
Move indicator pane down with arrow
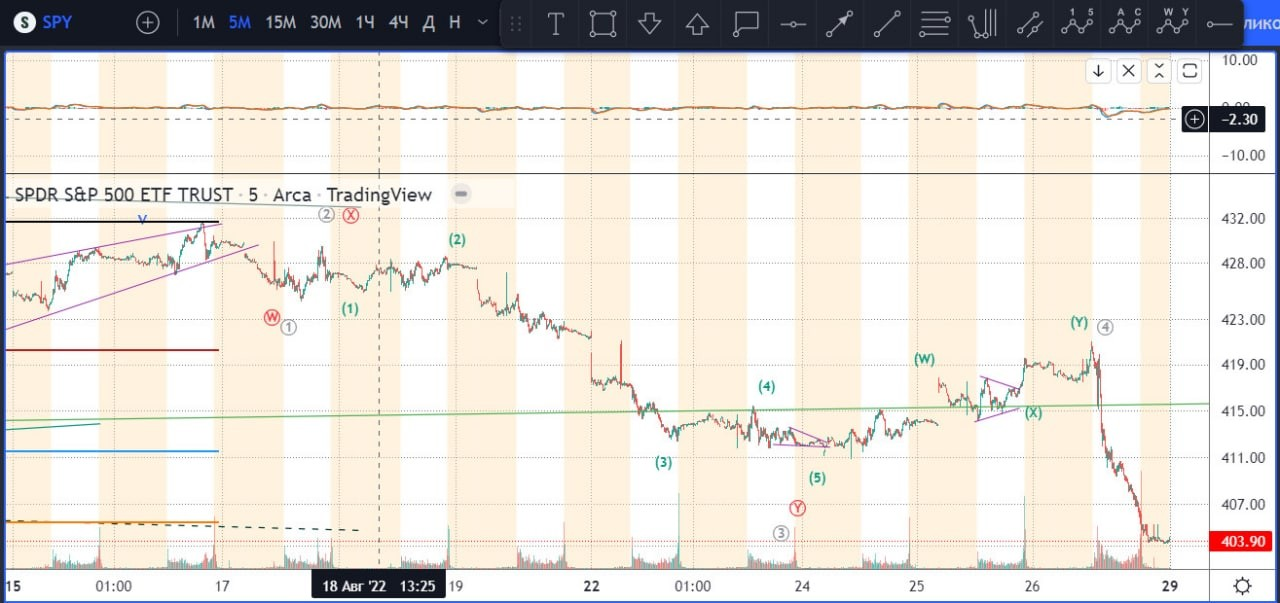tap(1098, 70)
